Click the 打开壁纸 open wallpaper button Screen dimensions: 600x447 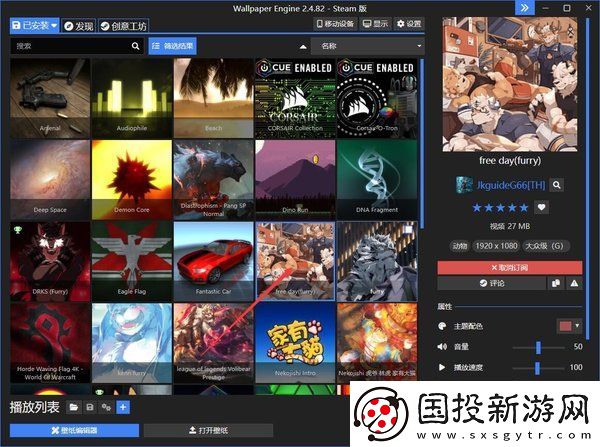pyautogui.click(x=208, y=431)
